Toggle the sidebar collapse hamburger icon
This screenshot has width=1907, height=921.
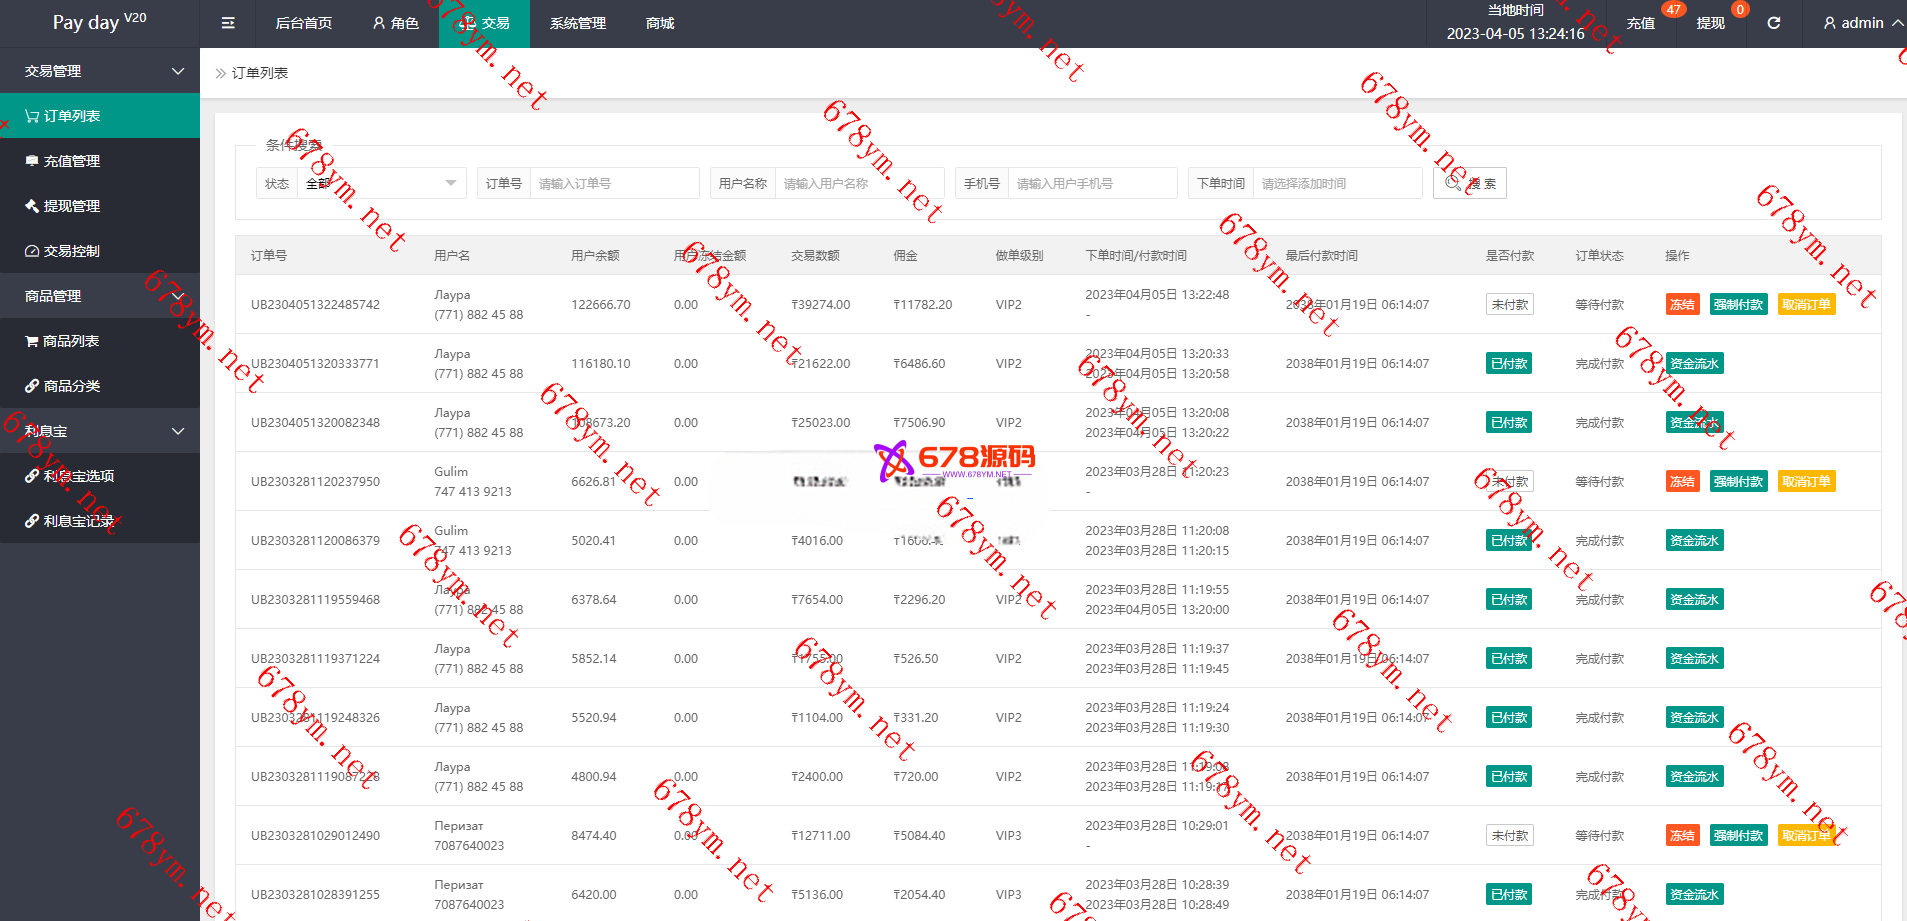click(x=228, y=23)
